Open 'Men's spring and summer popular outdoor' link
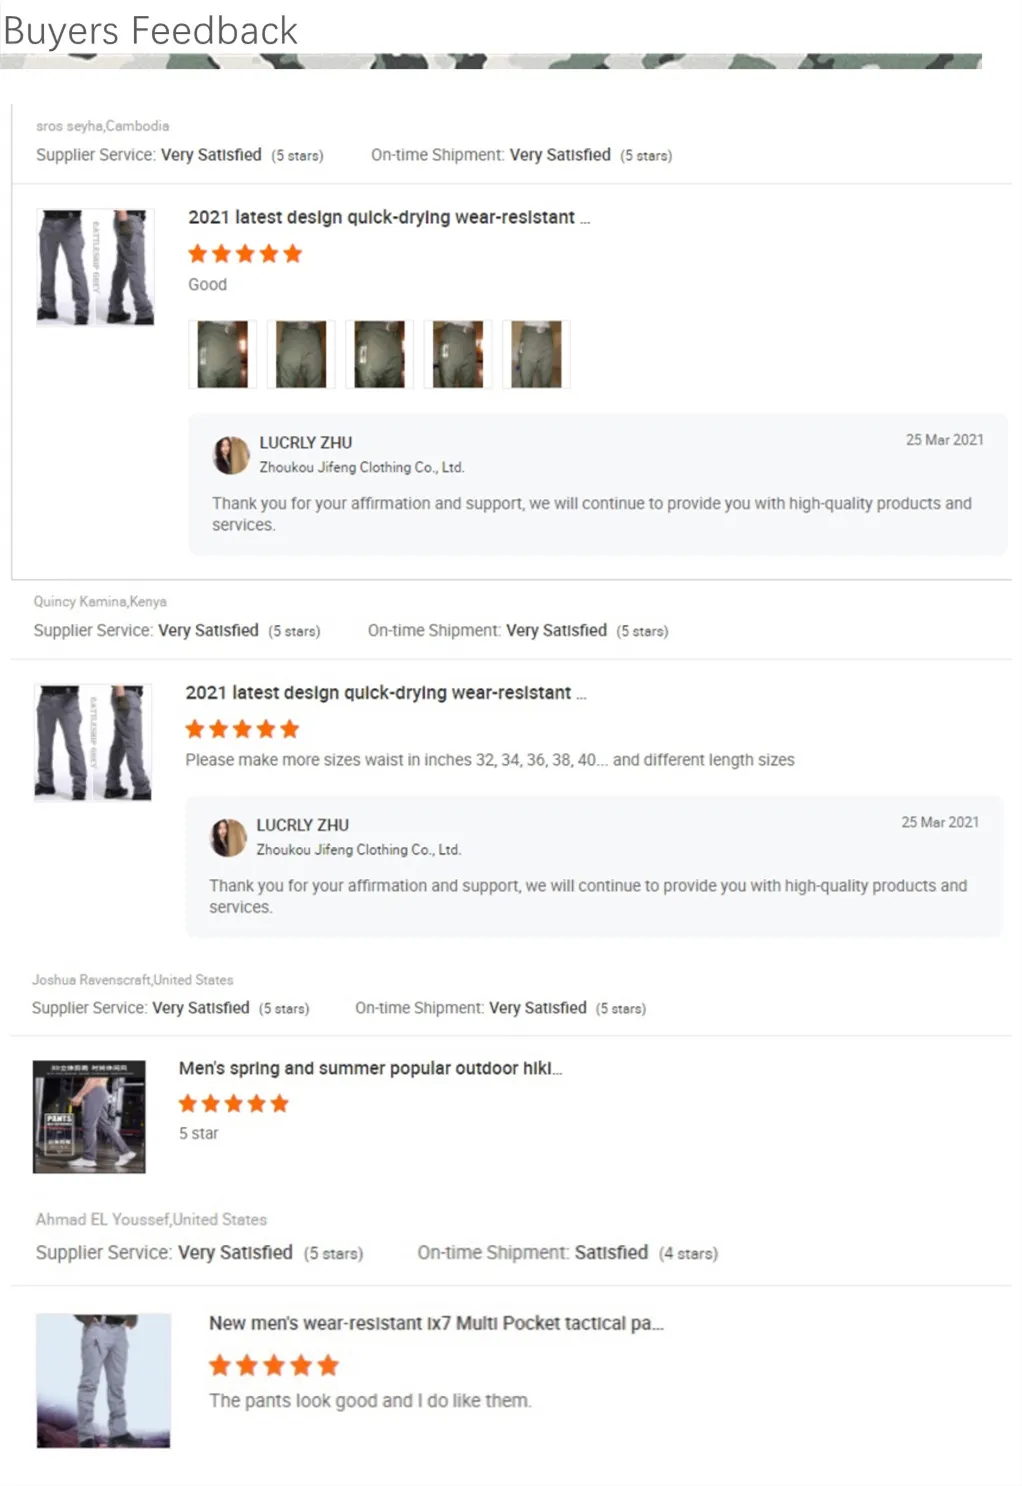1022x1486 pixels. pos(370,1068)
